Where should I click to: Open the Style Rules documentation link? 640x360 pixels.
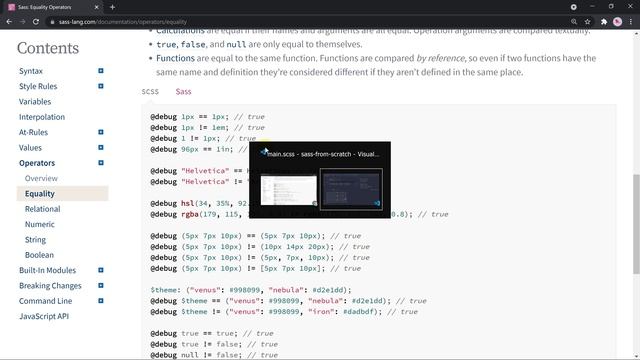tap(38, 87)
